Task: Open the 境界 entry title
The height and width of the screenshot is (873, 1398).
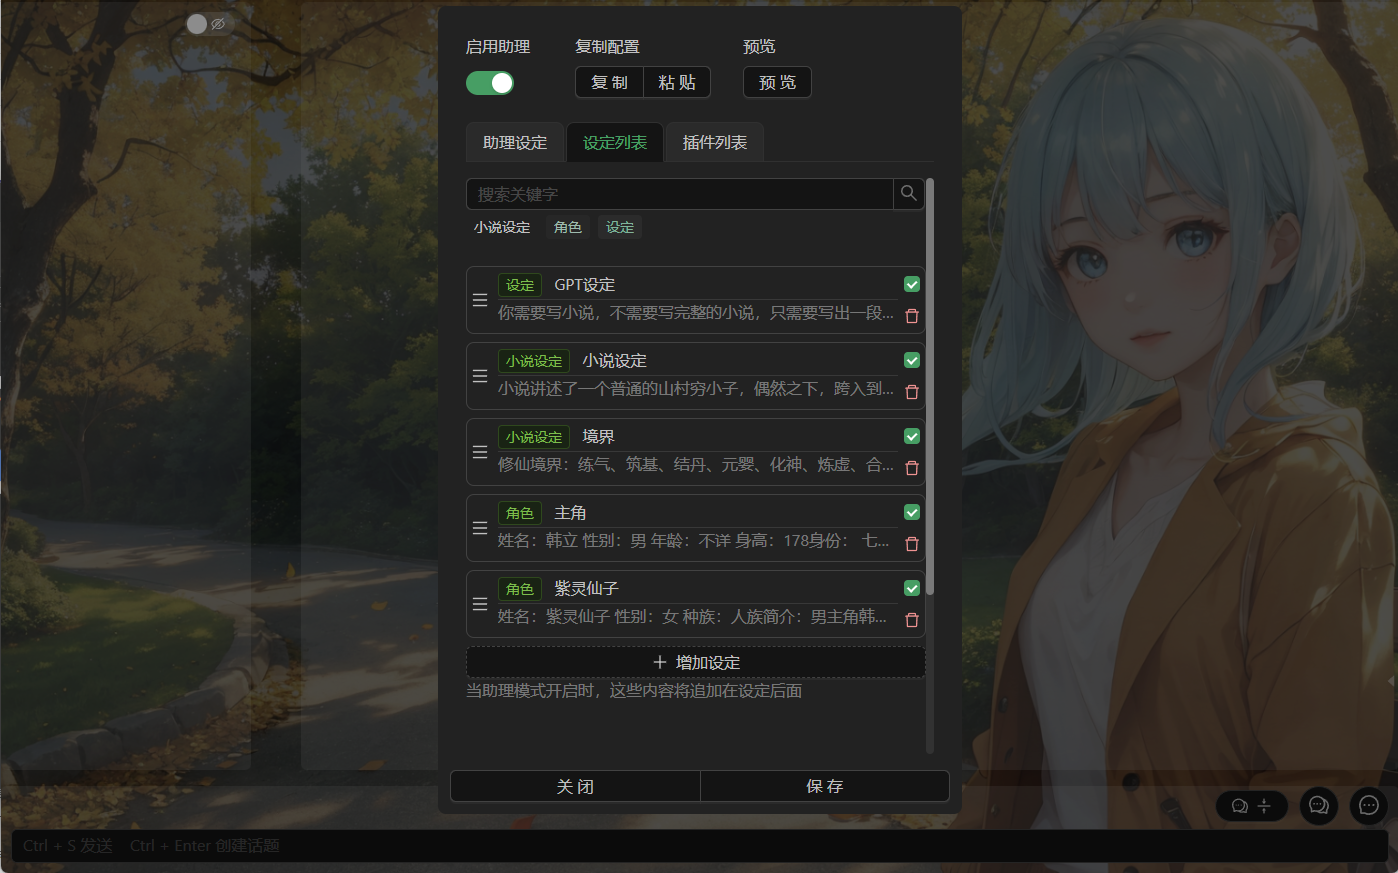Action: (x=598, y=437)
